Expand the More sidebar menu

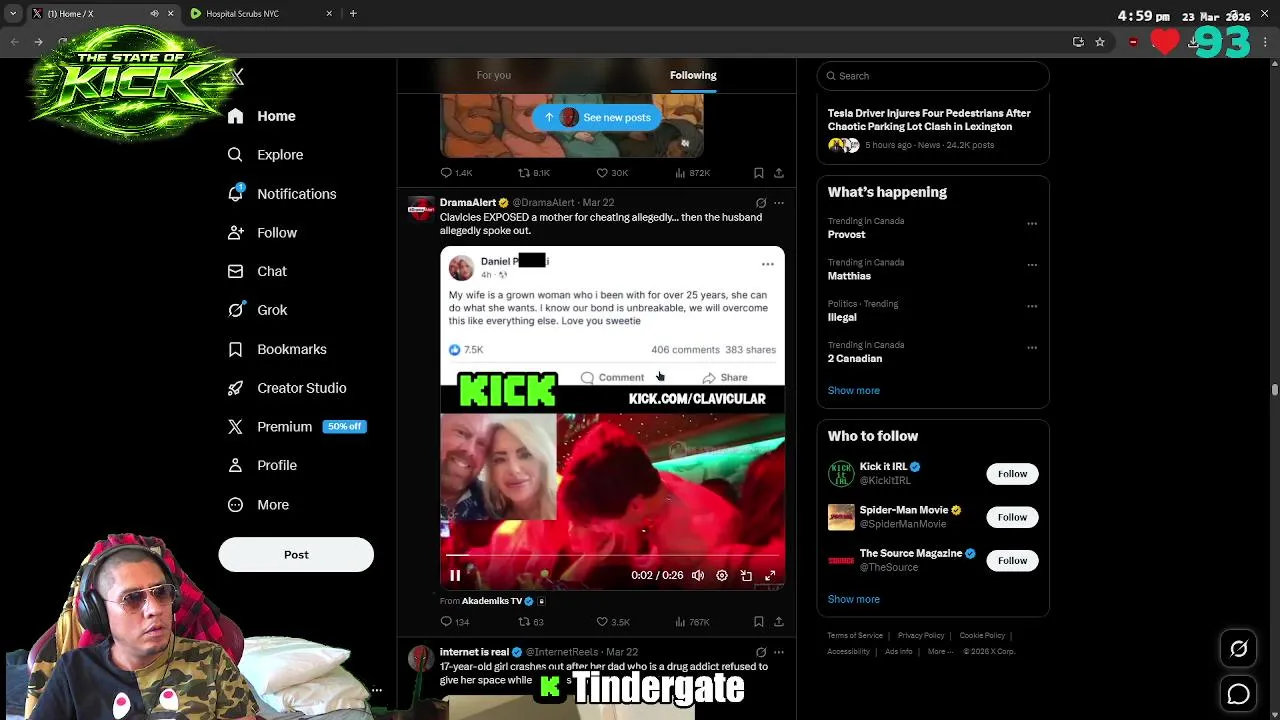click(258, 505)
